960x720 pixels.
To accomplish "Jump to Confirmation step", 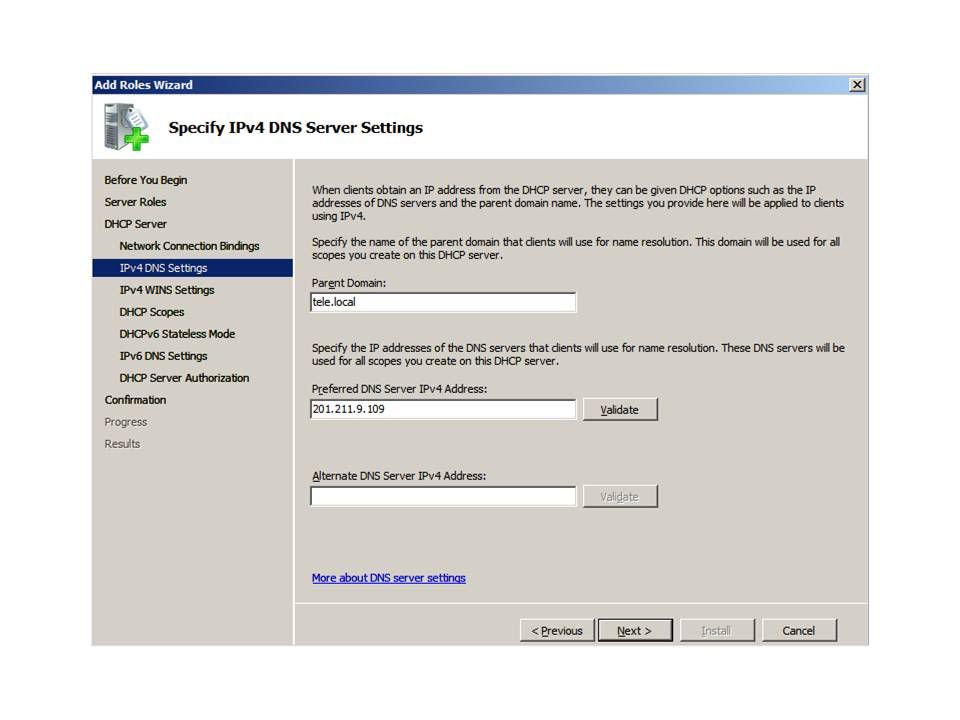I will click(136, 400).
